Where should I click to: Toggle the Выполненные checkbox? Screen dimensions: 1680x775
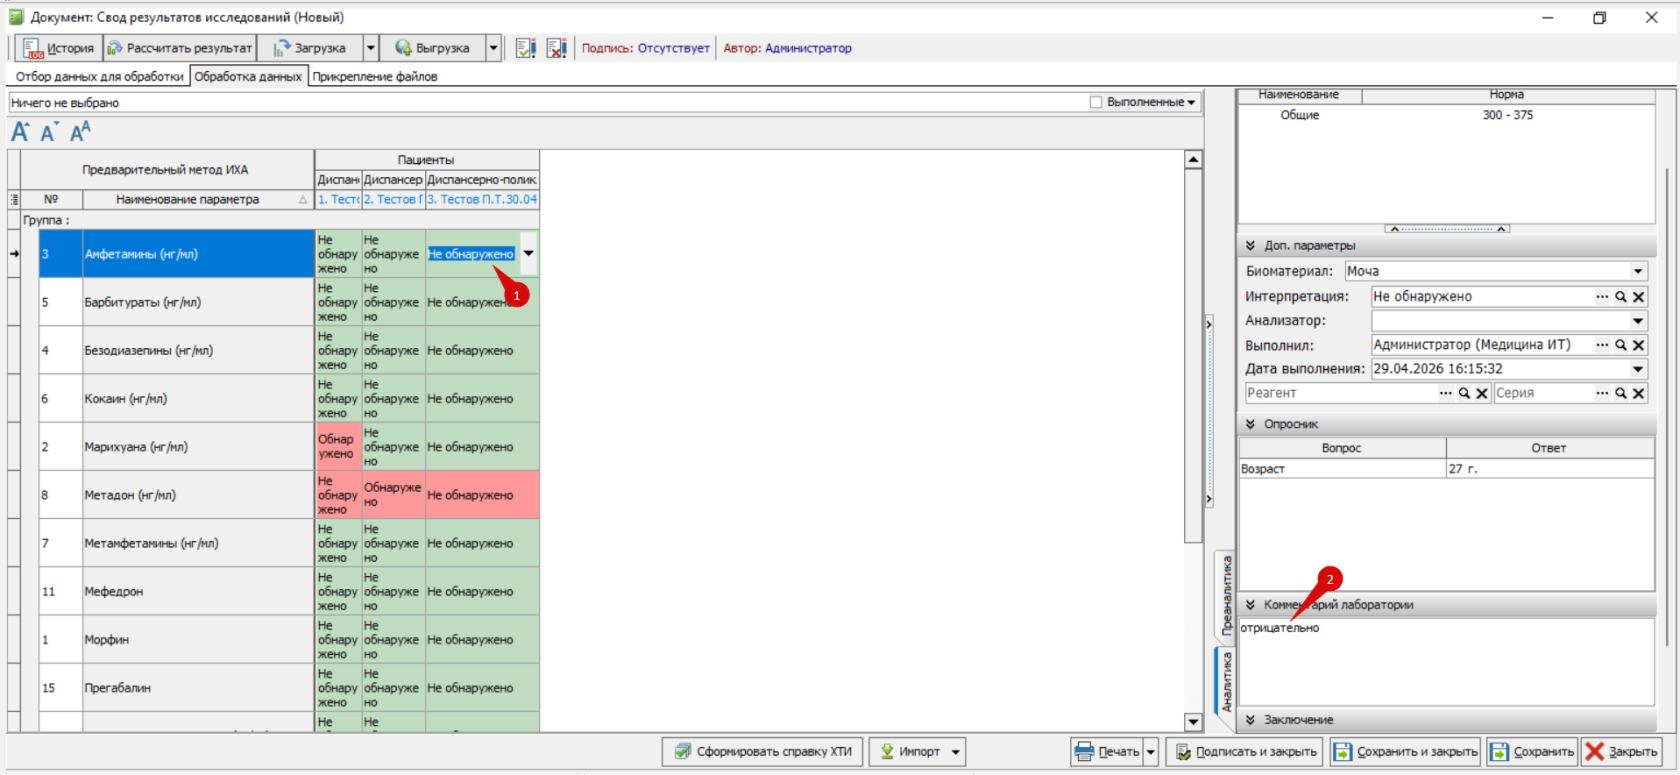1095,102
